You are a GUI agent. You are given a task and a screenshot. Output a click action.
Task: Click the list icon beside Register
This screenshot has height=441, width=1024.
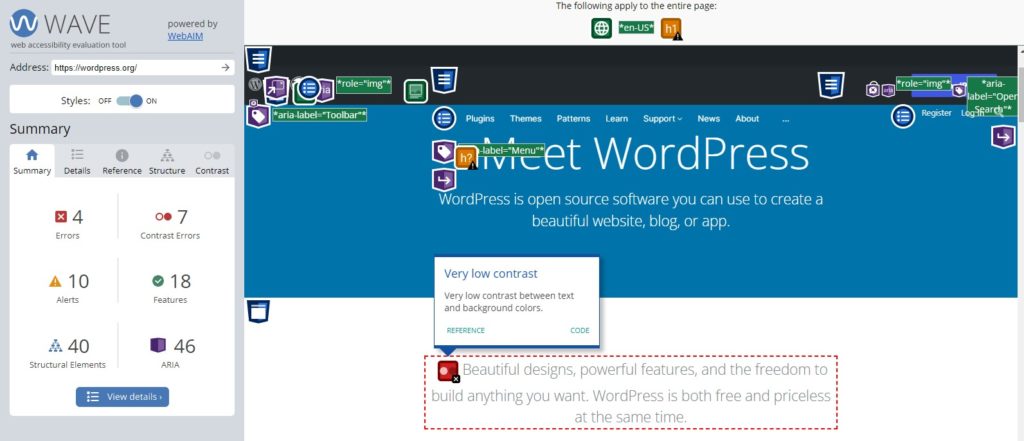coord(903,116)
